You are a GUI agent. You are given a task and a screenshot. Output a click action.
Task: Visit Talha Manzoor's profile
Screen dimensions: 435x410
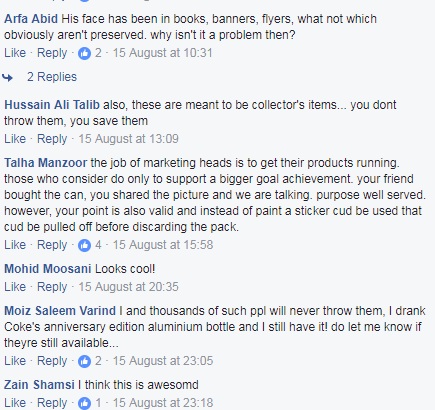(x=46, y=163)
